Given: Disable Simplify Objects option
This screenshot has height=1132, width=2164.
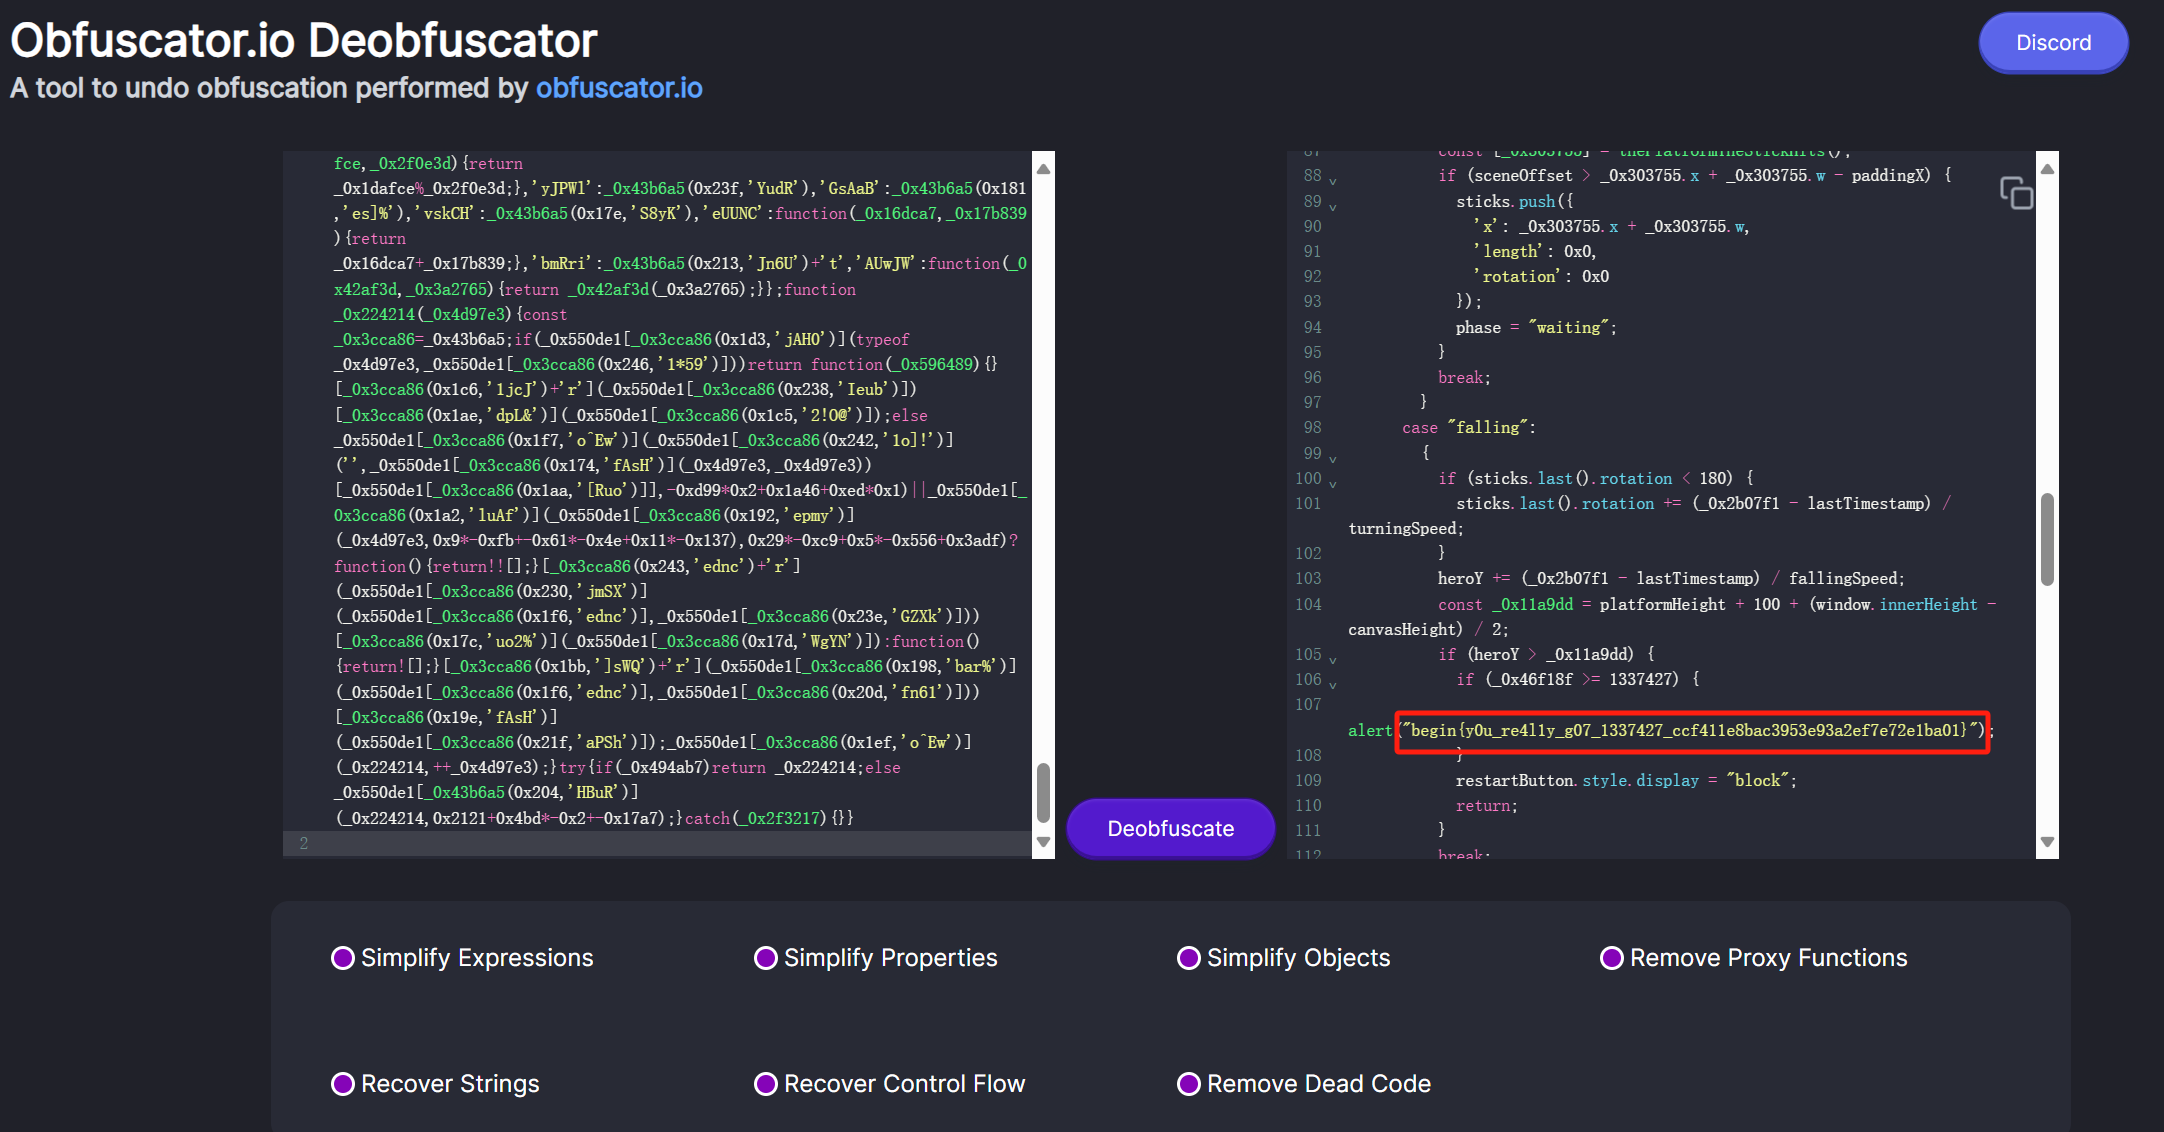Looking at the screenshot, I should pyautogui.click(x=1189, y=958).
